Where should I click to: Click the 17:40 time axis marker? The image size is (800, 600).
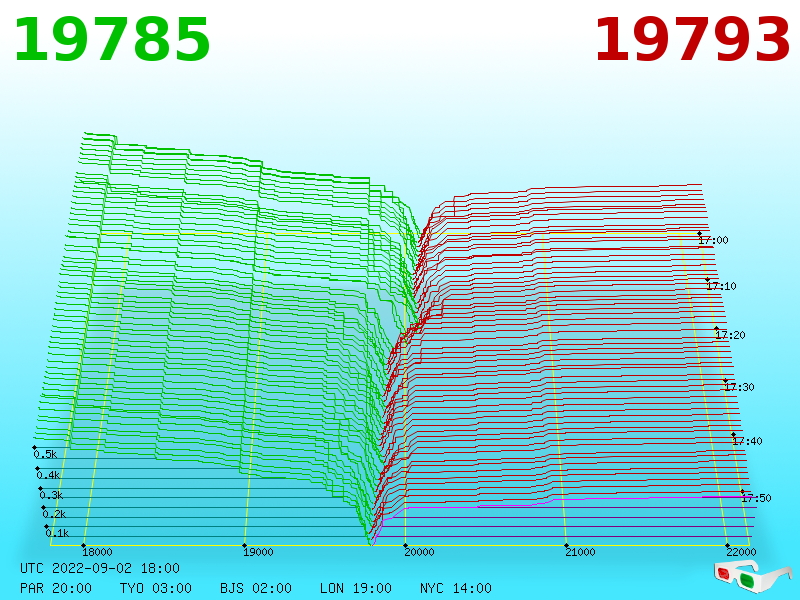click(x=747, y=441)
